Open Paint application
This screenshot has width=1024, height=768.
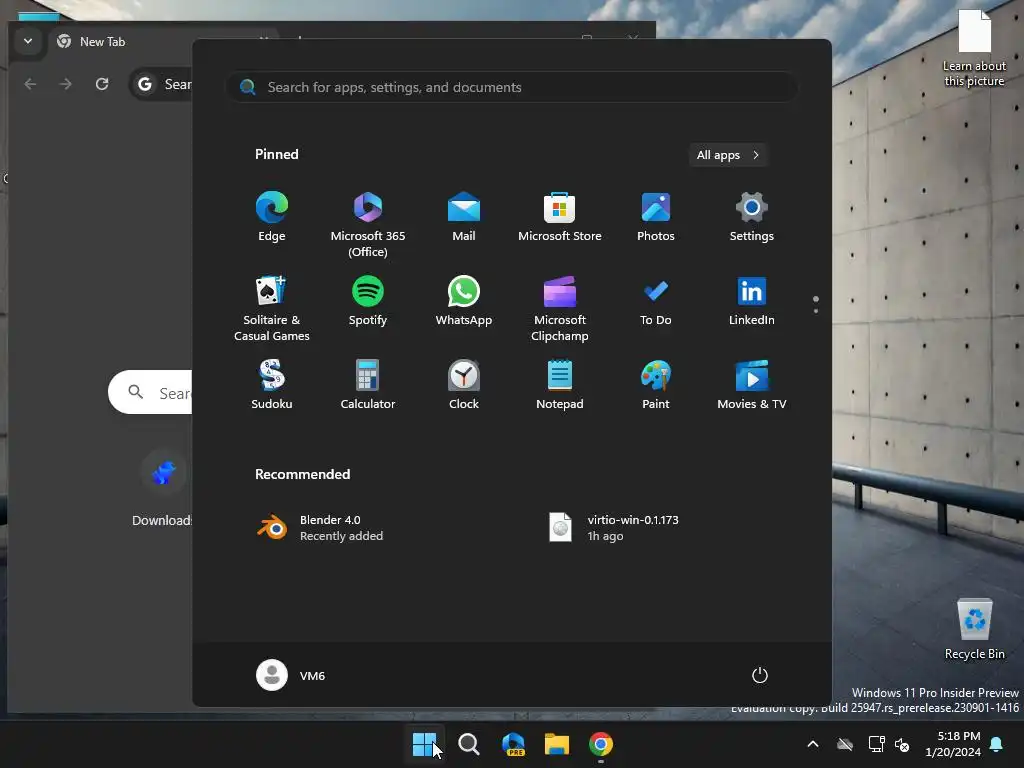(656, 385)
